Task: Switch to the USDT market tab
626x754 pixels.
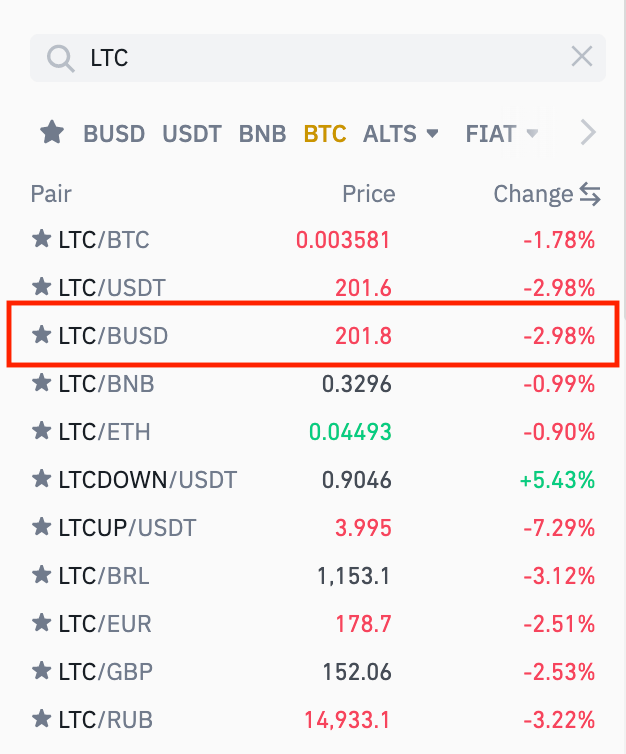Action: point(192,133)
